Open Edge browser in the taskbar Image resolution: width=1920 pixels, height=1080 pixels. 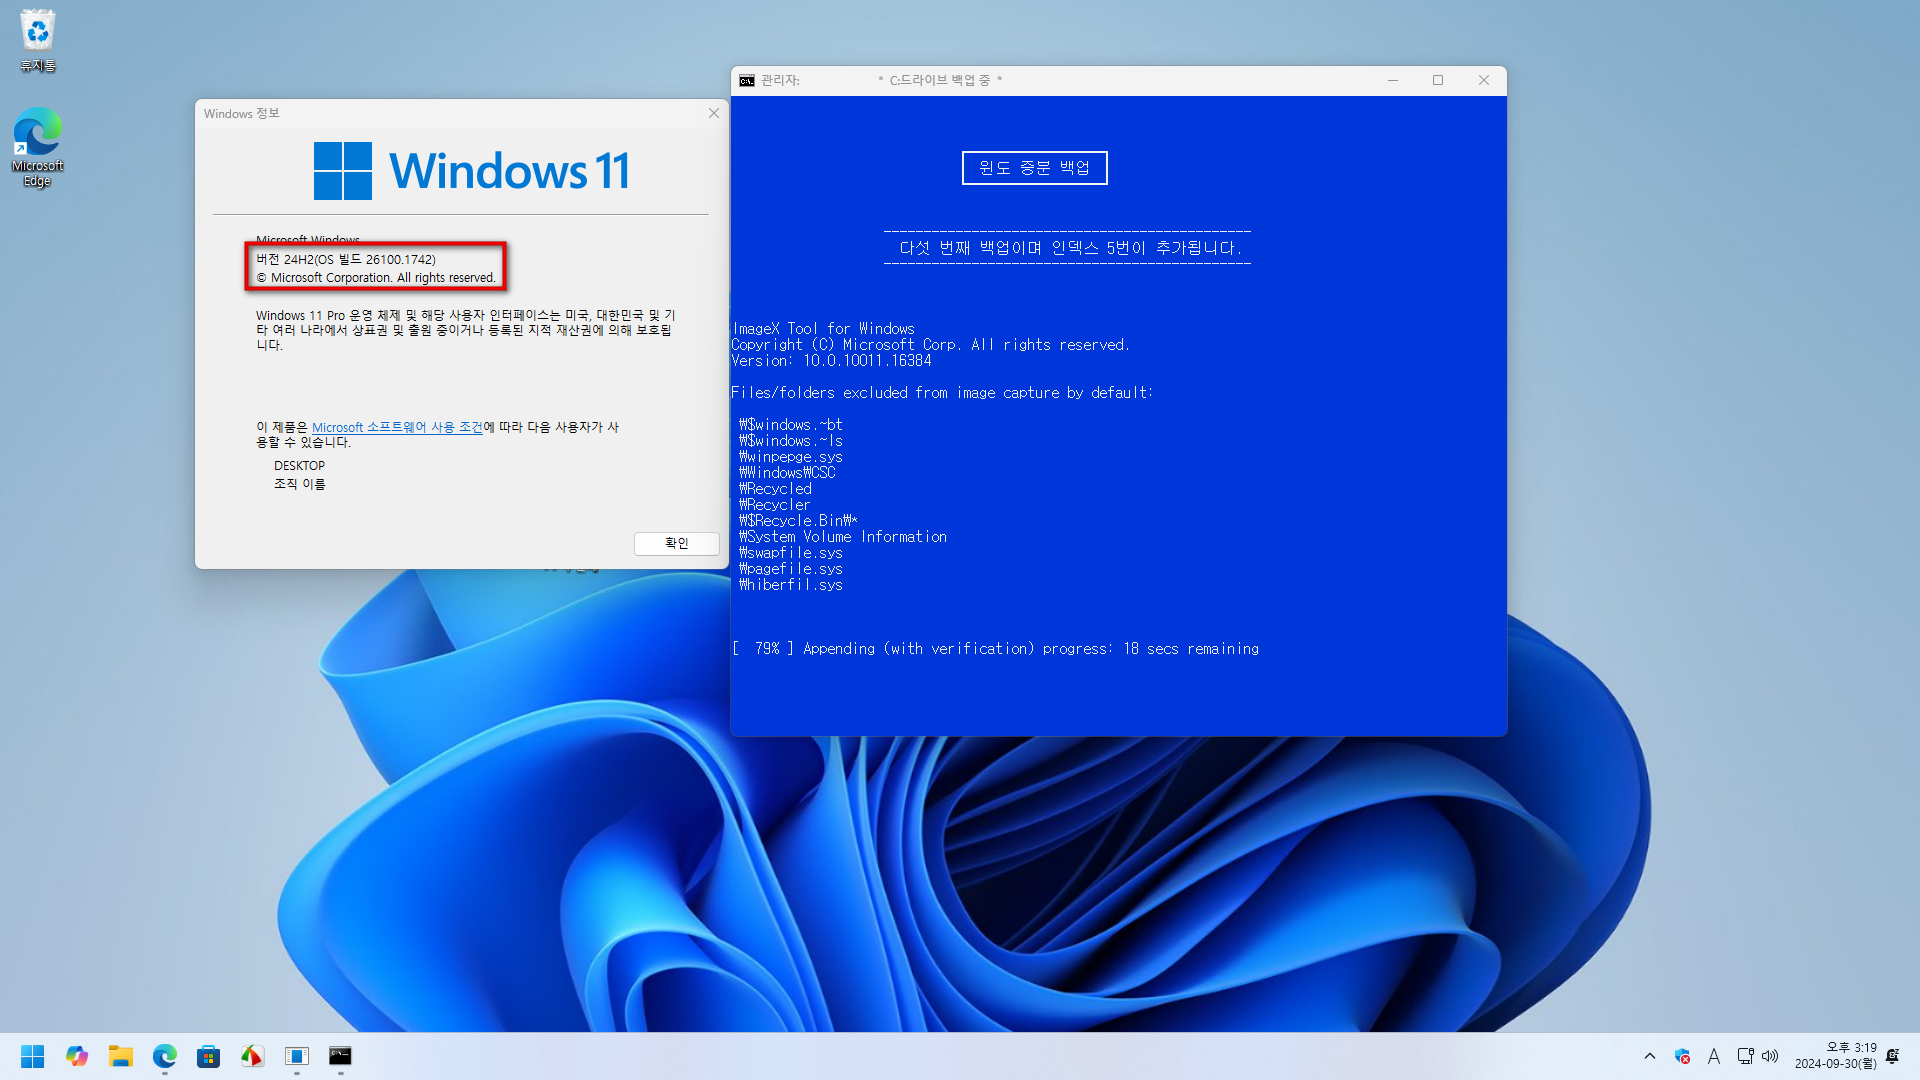tap(165, 1056)
